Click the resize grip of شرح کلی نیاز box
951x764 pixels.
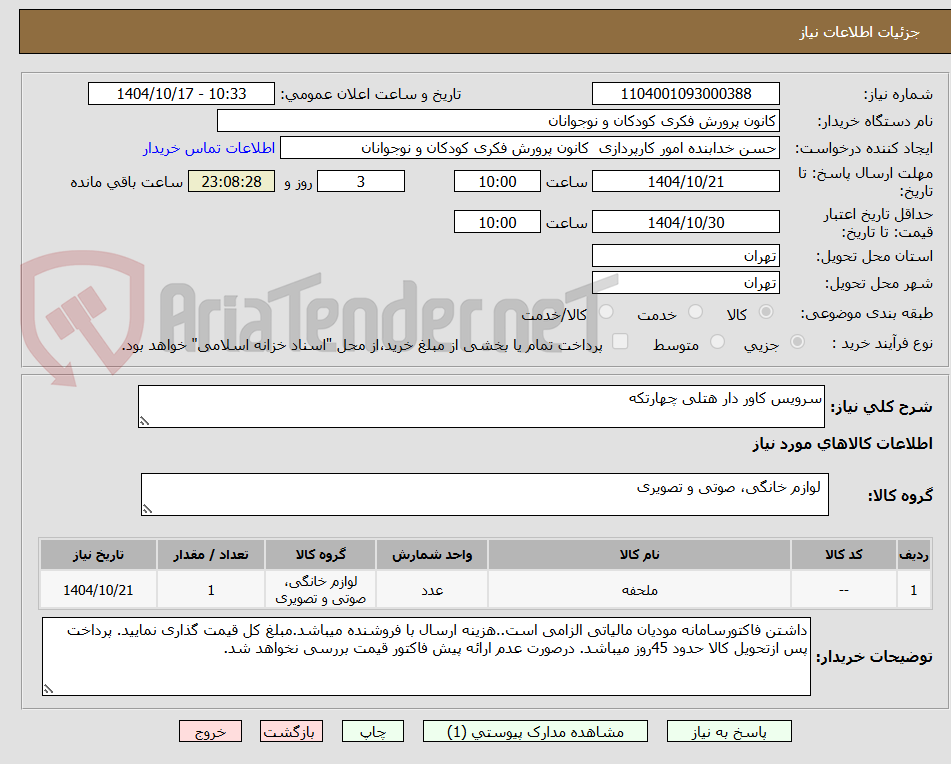tap(144, 421)
